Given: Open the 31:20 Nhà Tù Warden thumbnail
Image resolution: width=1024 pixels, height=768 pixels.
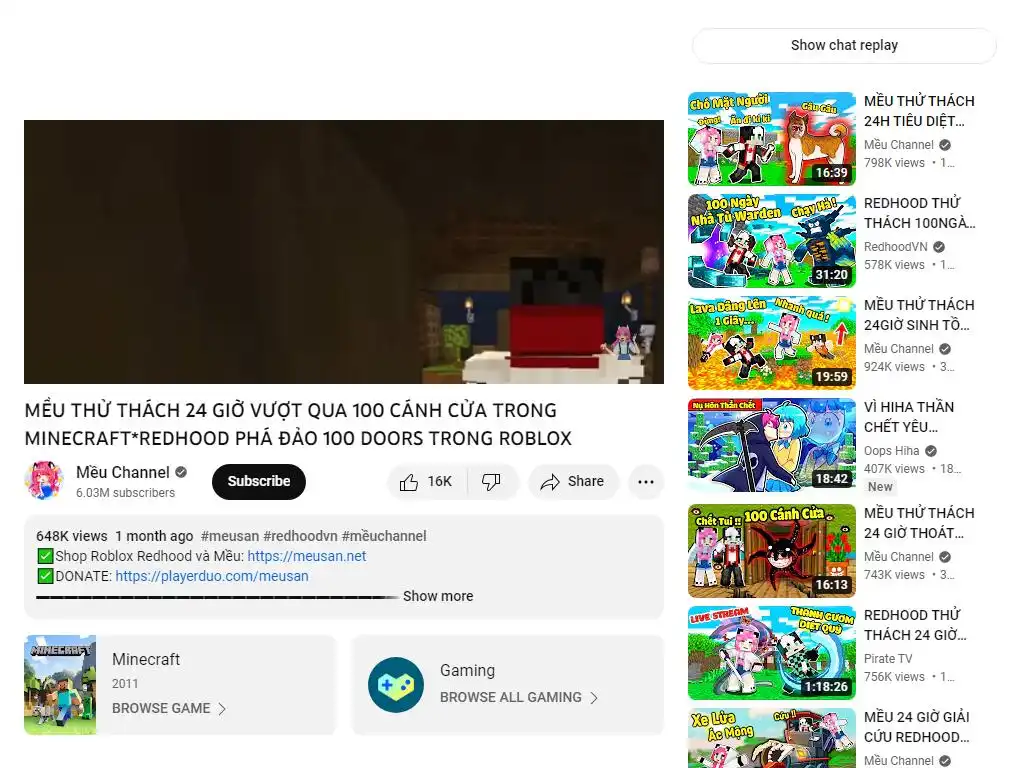Looking at the screenshot, I should click(771, 240).
